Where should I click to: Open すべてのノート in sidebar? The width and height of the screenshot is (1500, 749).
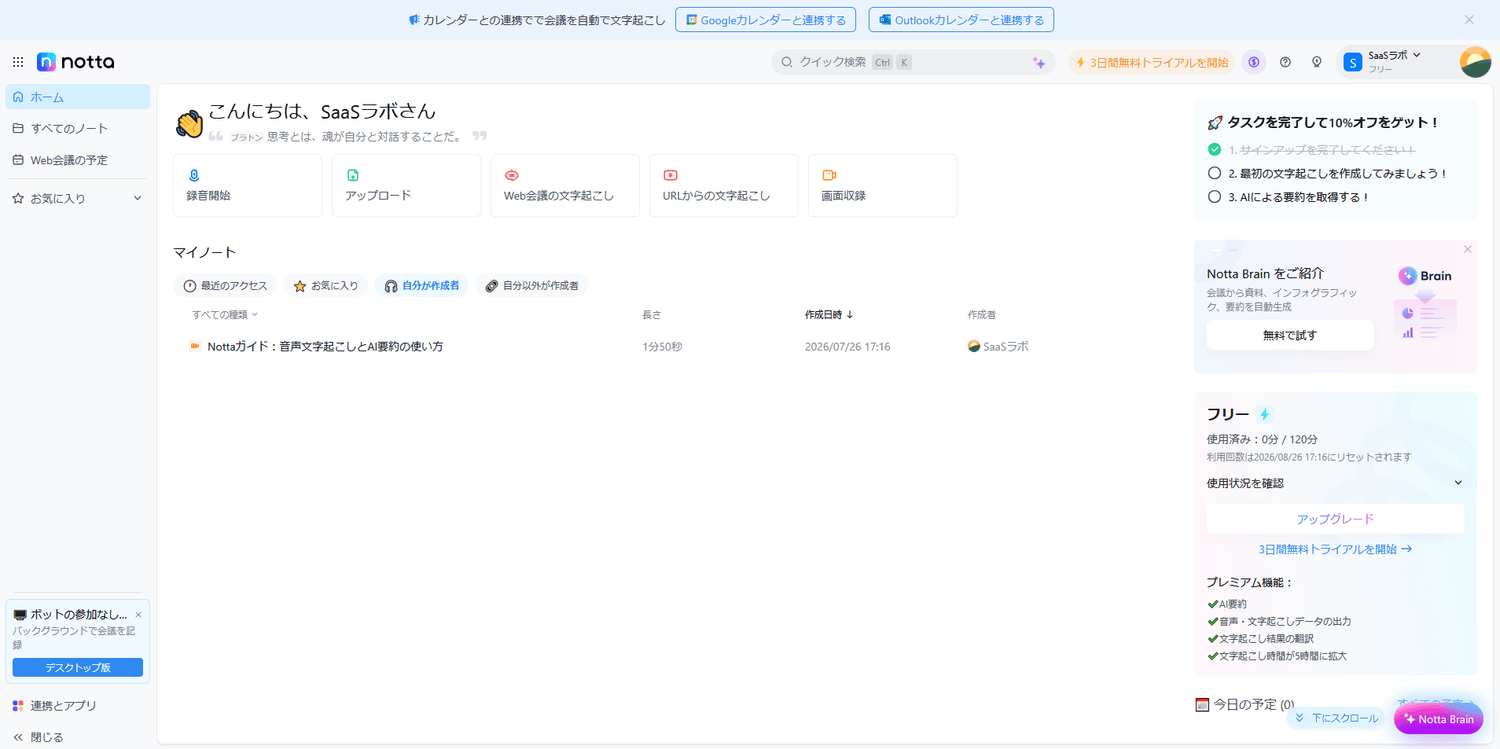pos(78,128)
